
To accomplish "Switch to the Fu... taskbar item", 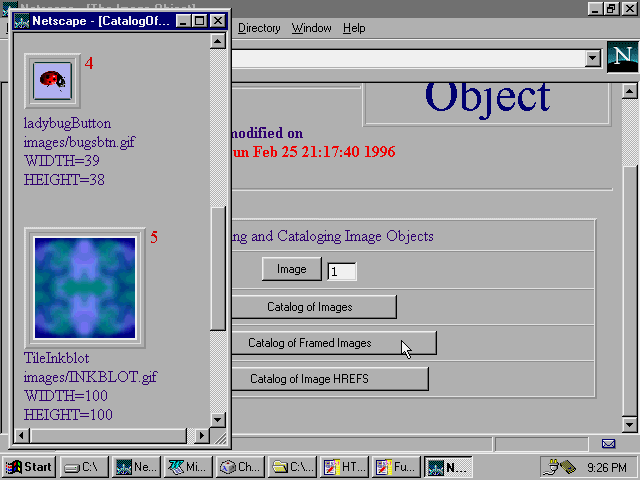I will point(395,467).
